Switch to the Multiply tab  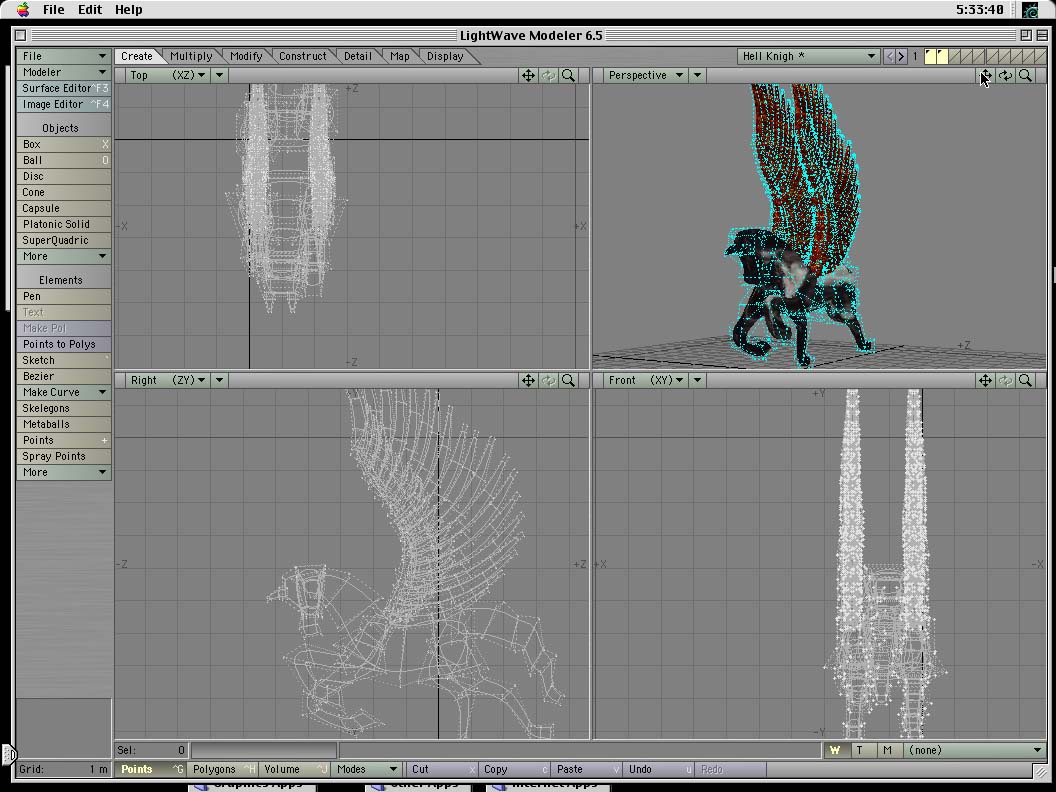tap(191, 56)
